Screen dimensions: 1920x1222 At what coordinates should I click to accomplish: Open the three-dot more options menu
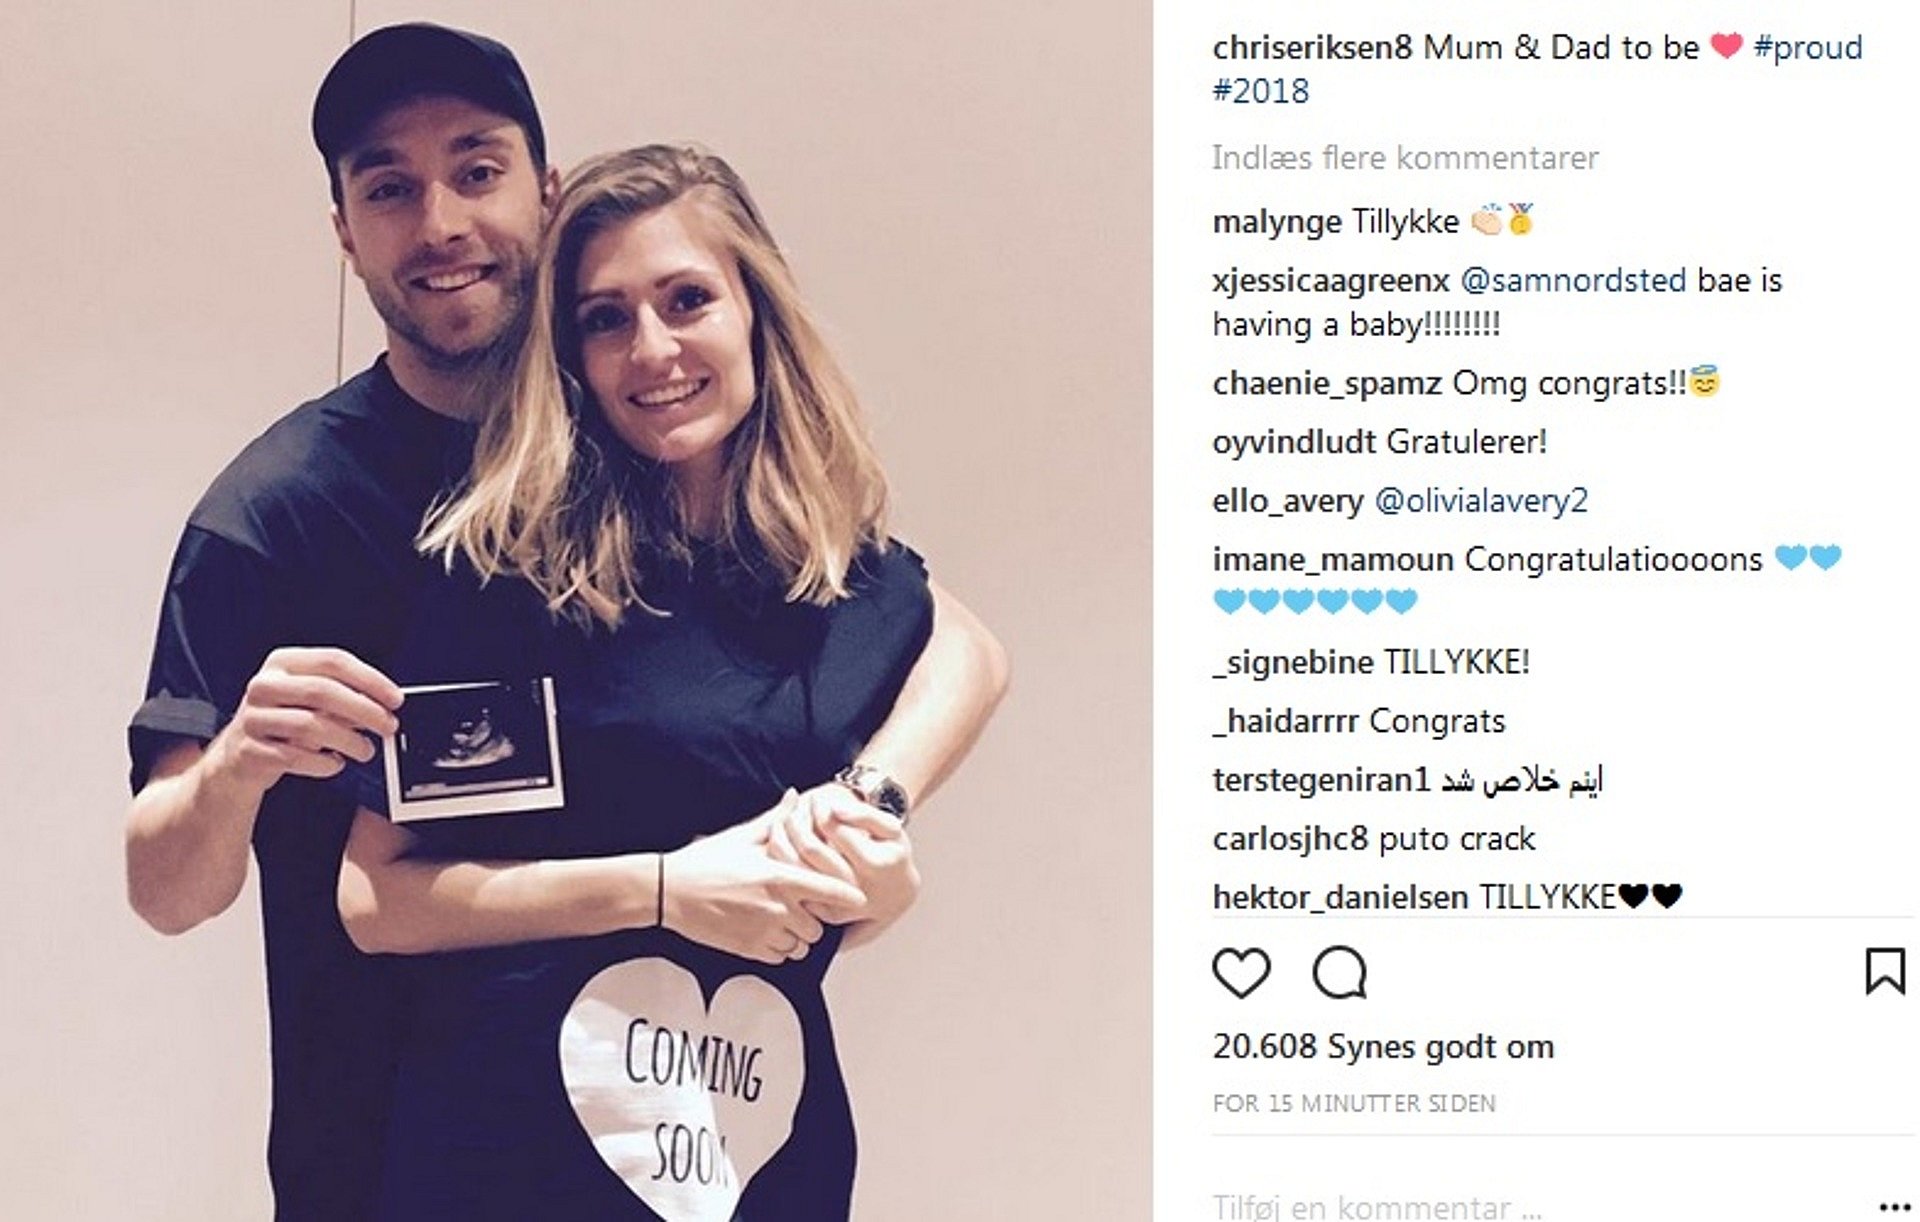pos(1894,1207)
